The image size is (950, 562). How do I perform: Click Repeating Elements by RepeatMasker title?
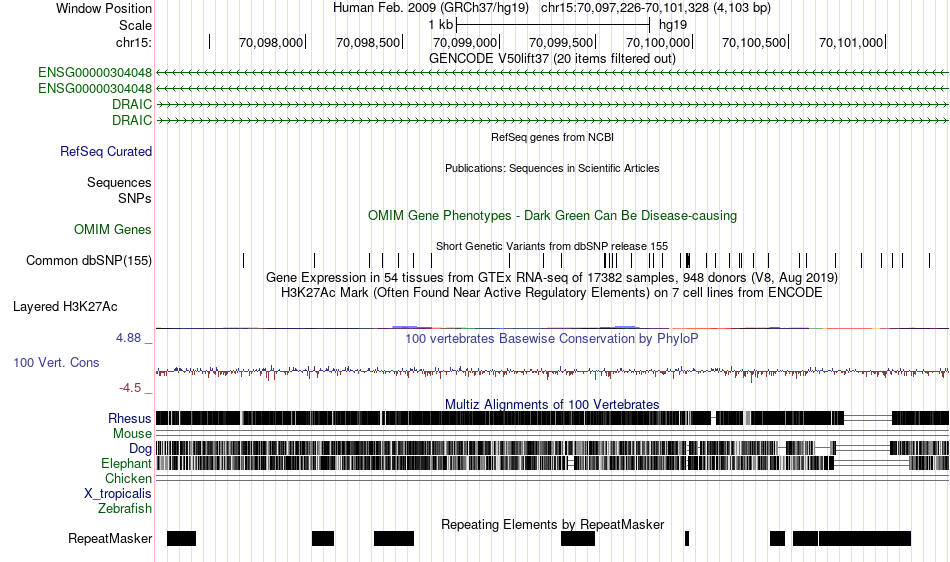(x=552, y=524)
